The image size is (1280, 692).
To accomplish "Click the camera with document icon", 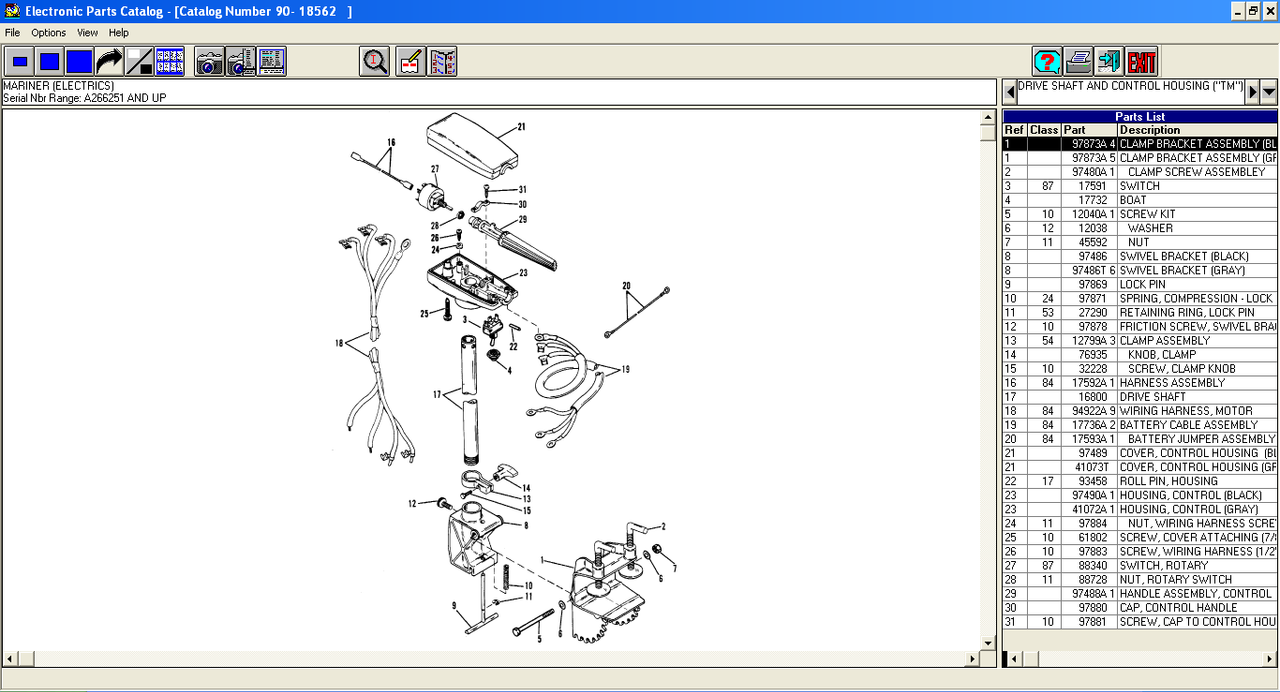I will click(240, 61).
